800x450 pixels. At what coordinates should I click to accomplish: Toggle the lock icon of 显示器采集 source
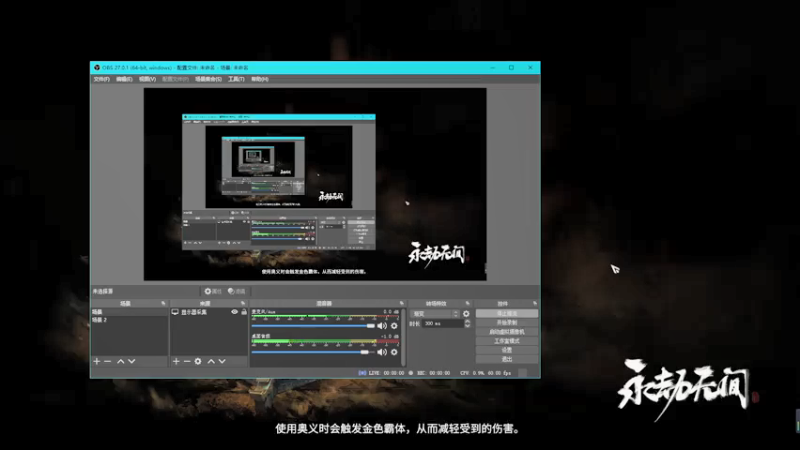click(244, 312)
